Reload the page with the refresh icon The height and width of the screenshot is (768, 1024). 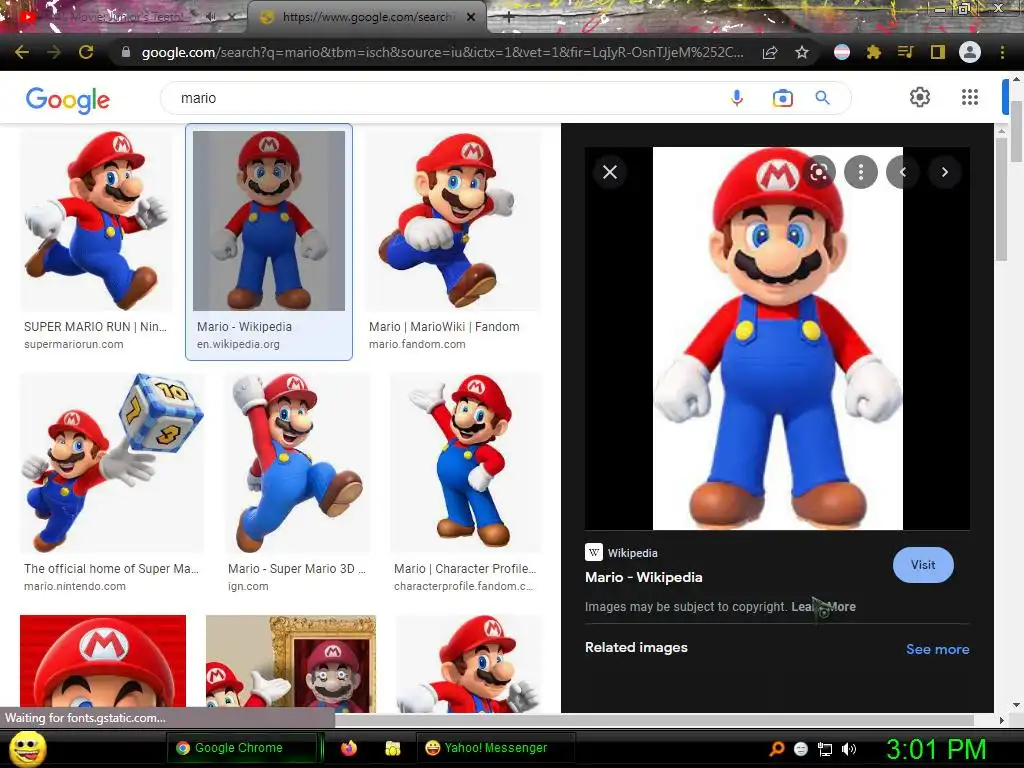pos(86,52)
